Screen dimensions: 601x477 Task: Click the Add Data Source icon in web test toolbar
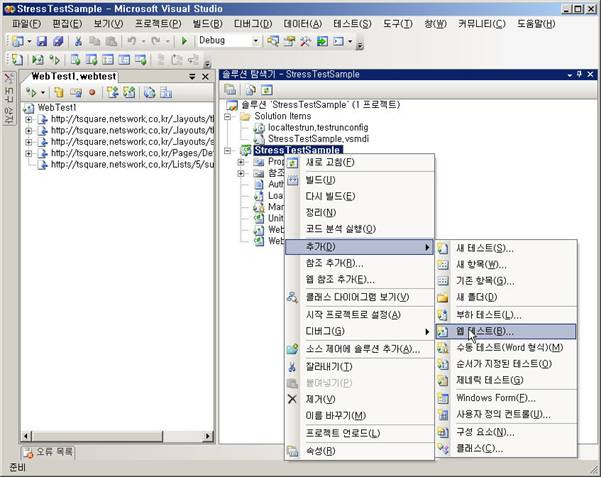[x=59, y=92]
